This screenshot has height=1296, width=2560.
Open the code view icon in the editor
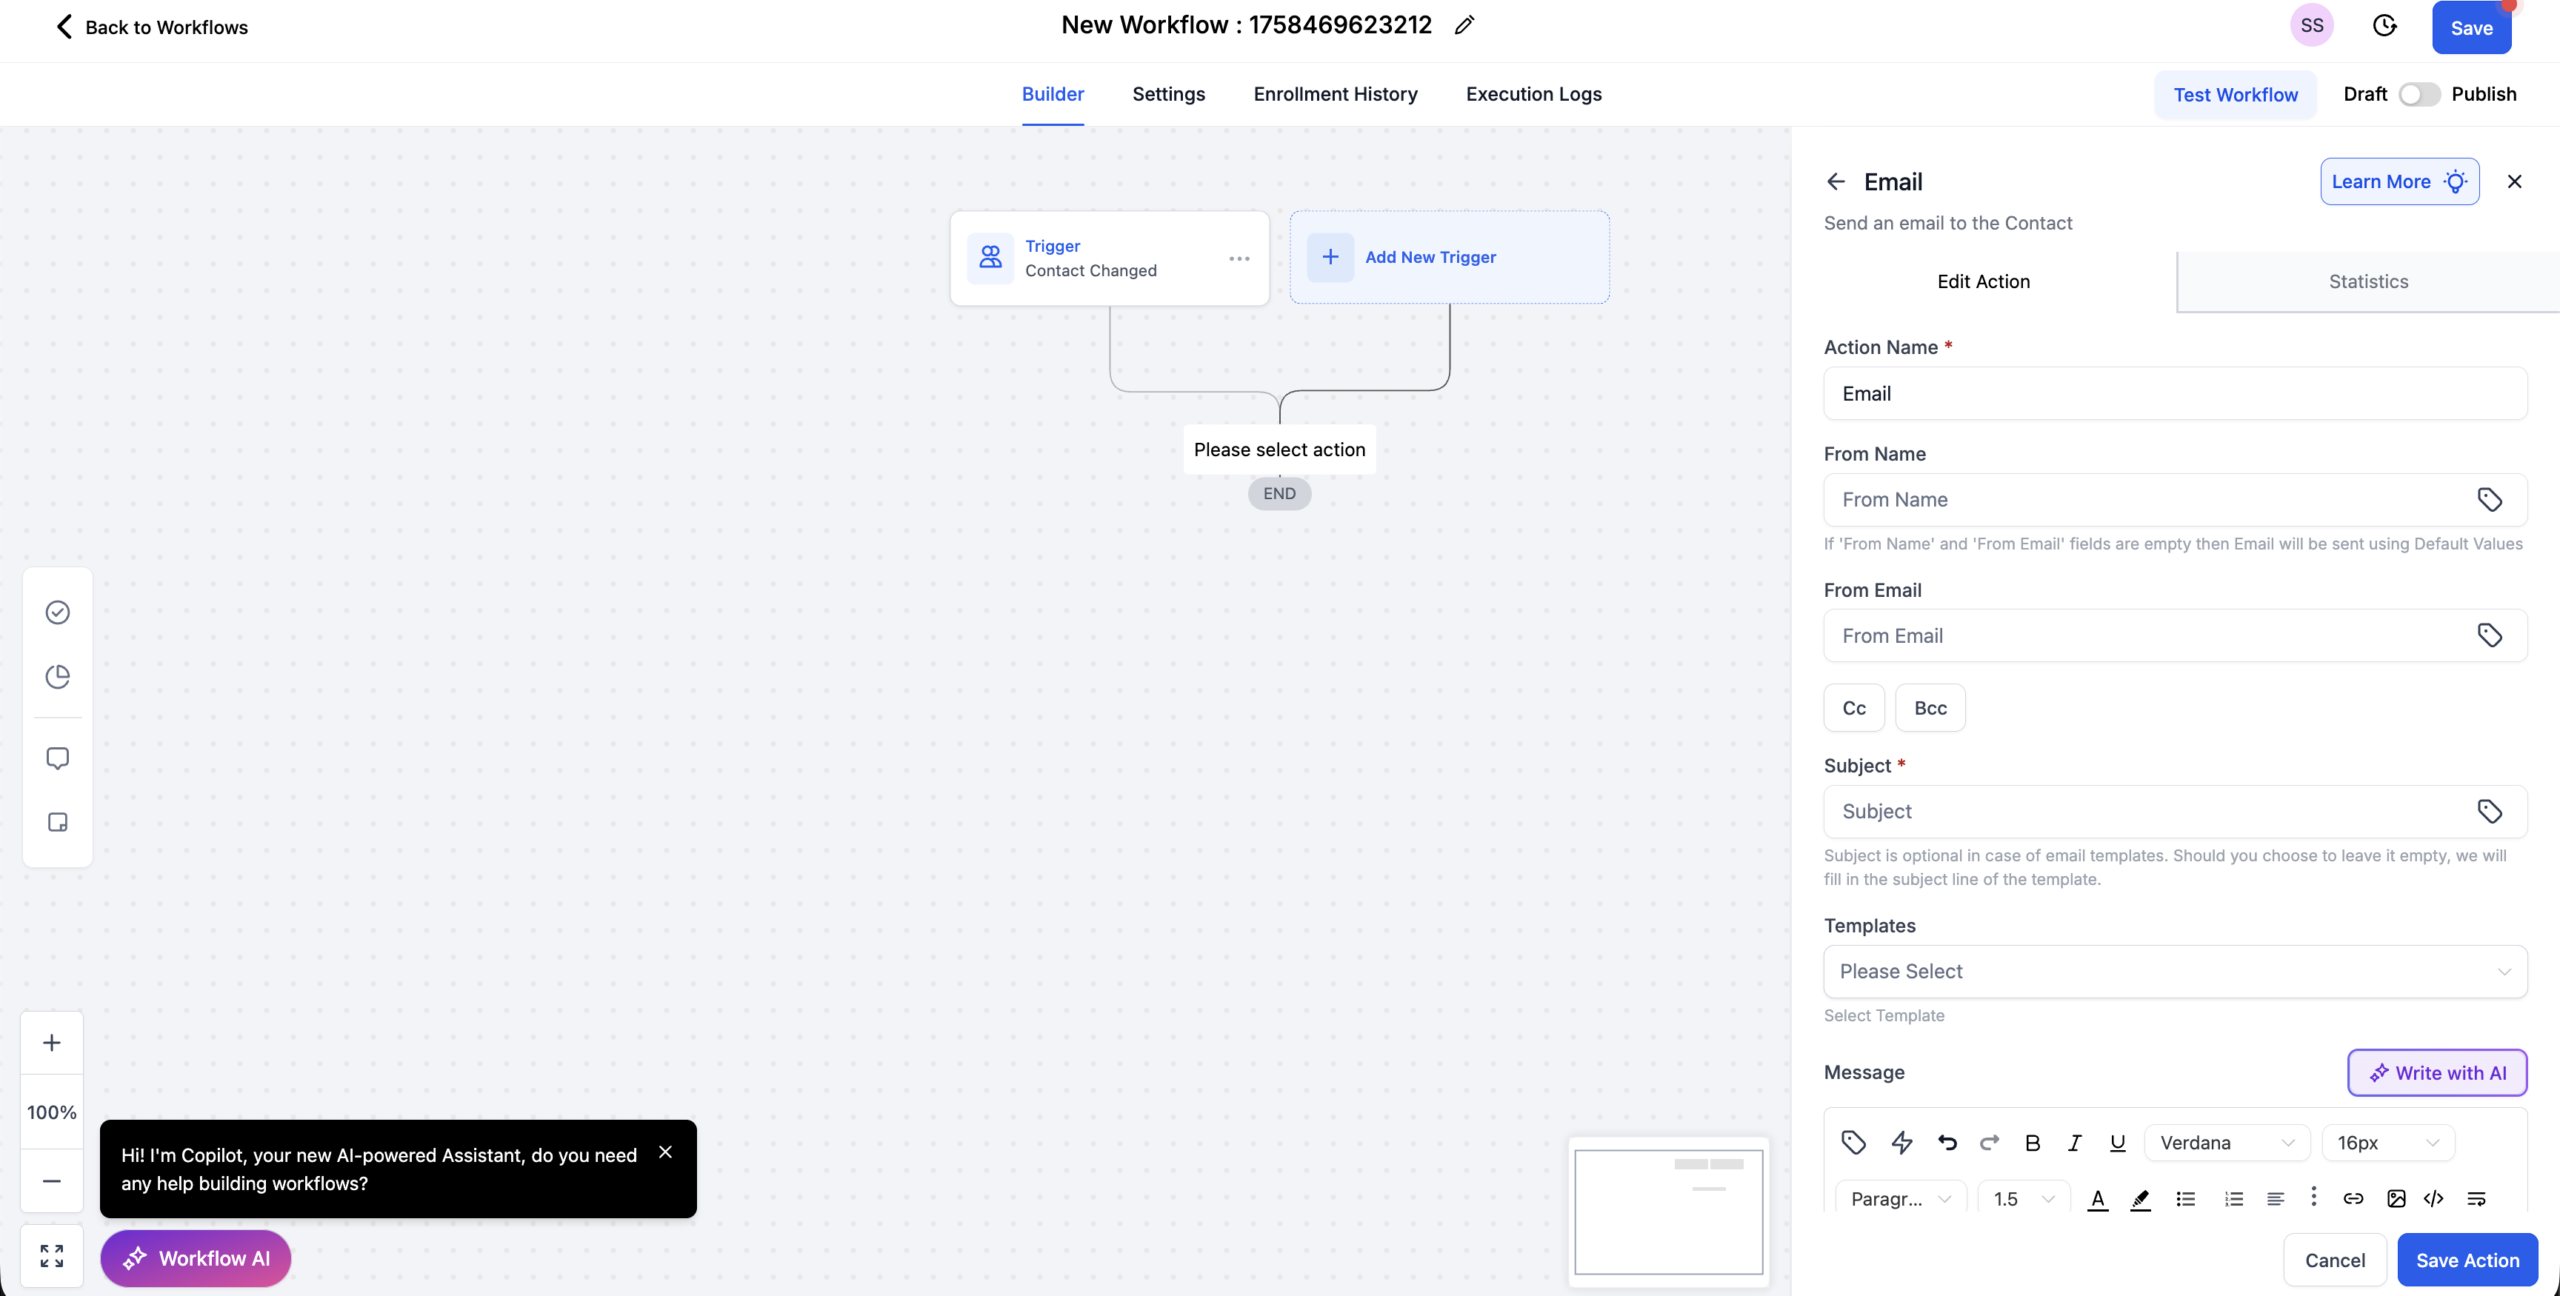click(x=2434, y=1198)
